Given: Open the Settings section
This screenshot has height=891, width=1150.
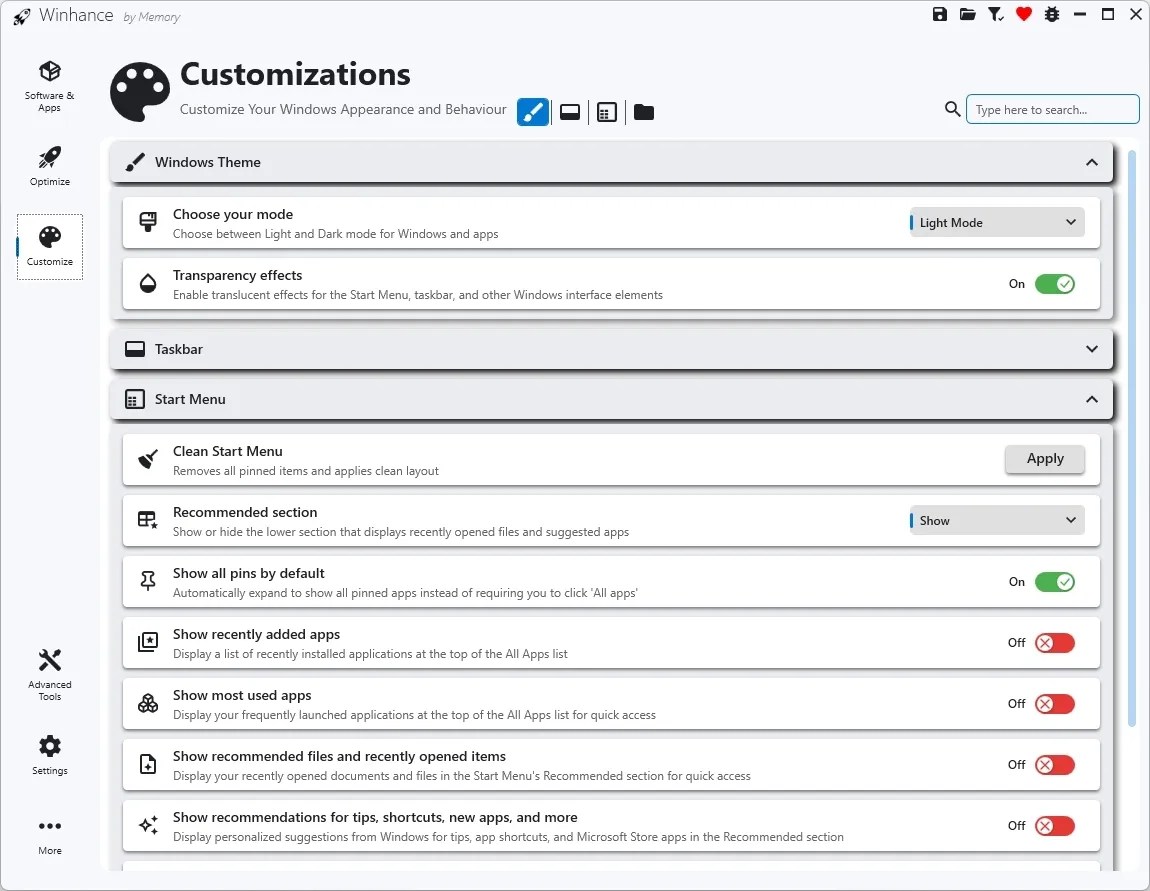Looking at the screenshot, I should coord(49,753).
